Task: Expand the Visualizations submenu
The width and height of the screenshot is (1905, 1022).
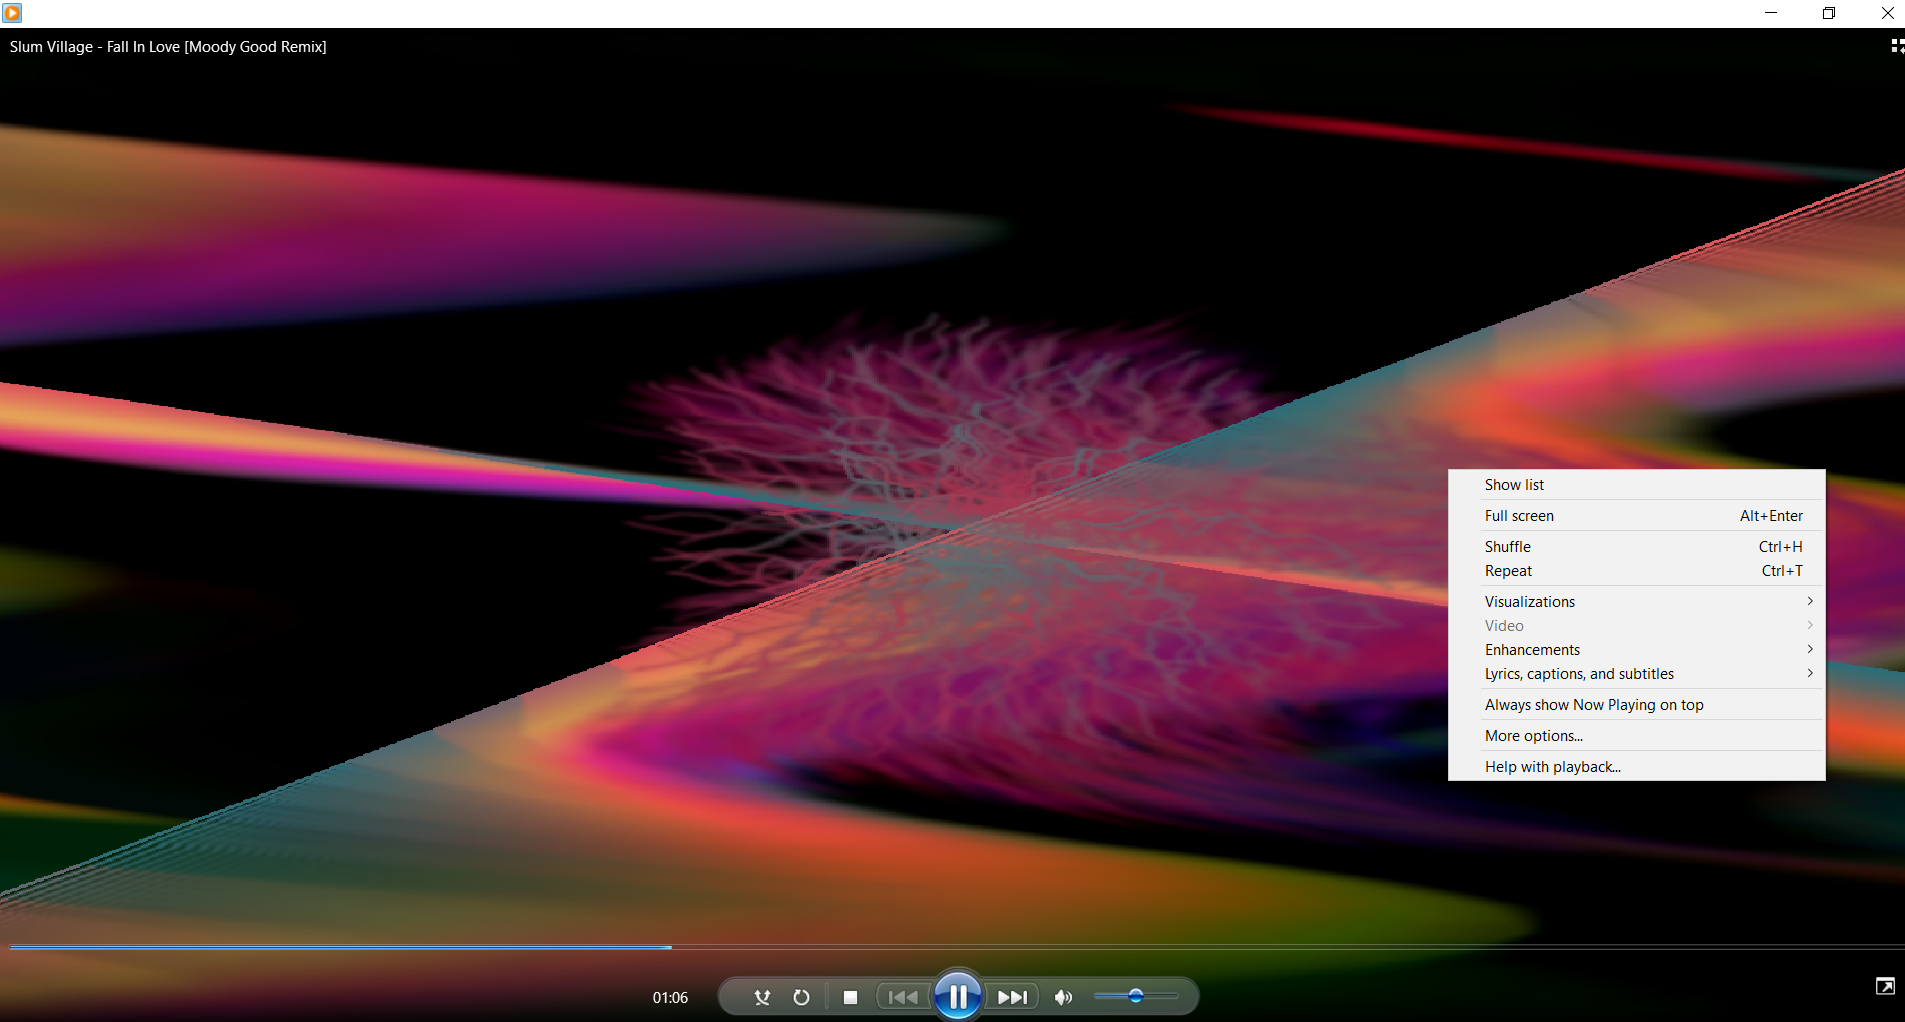Action: coord(1637,602)
